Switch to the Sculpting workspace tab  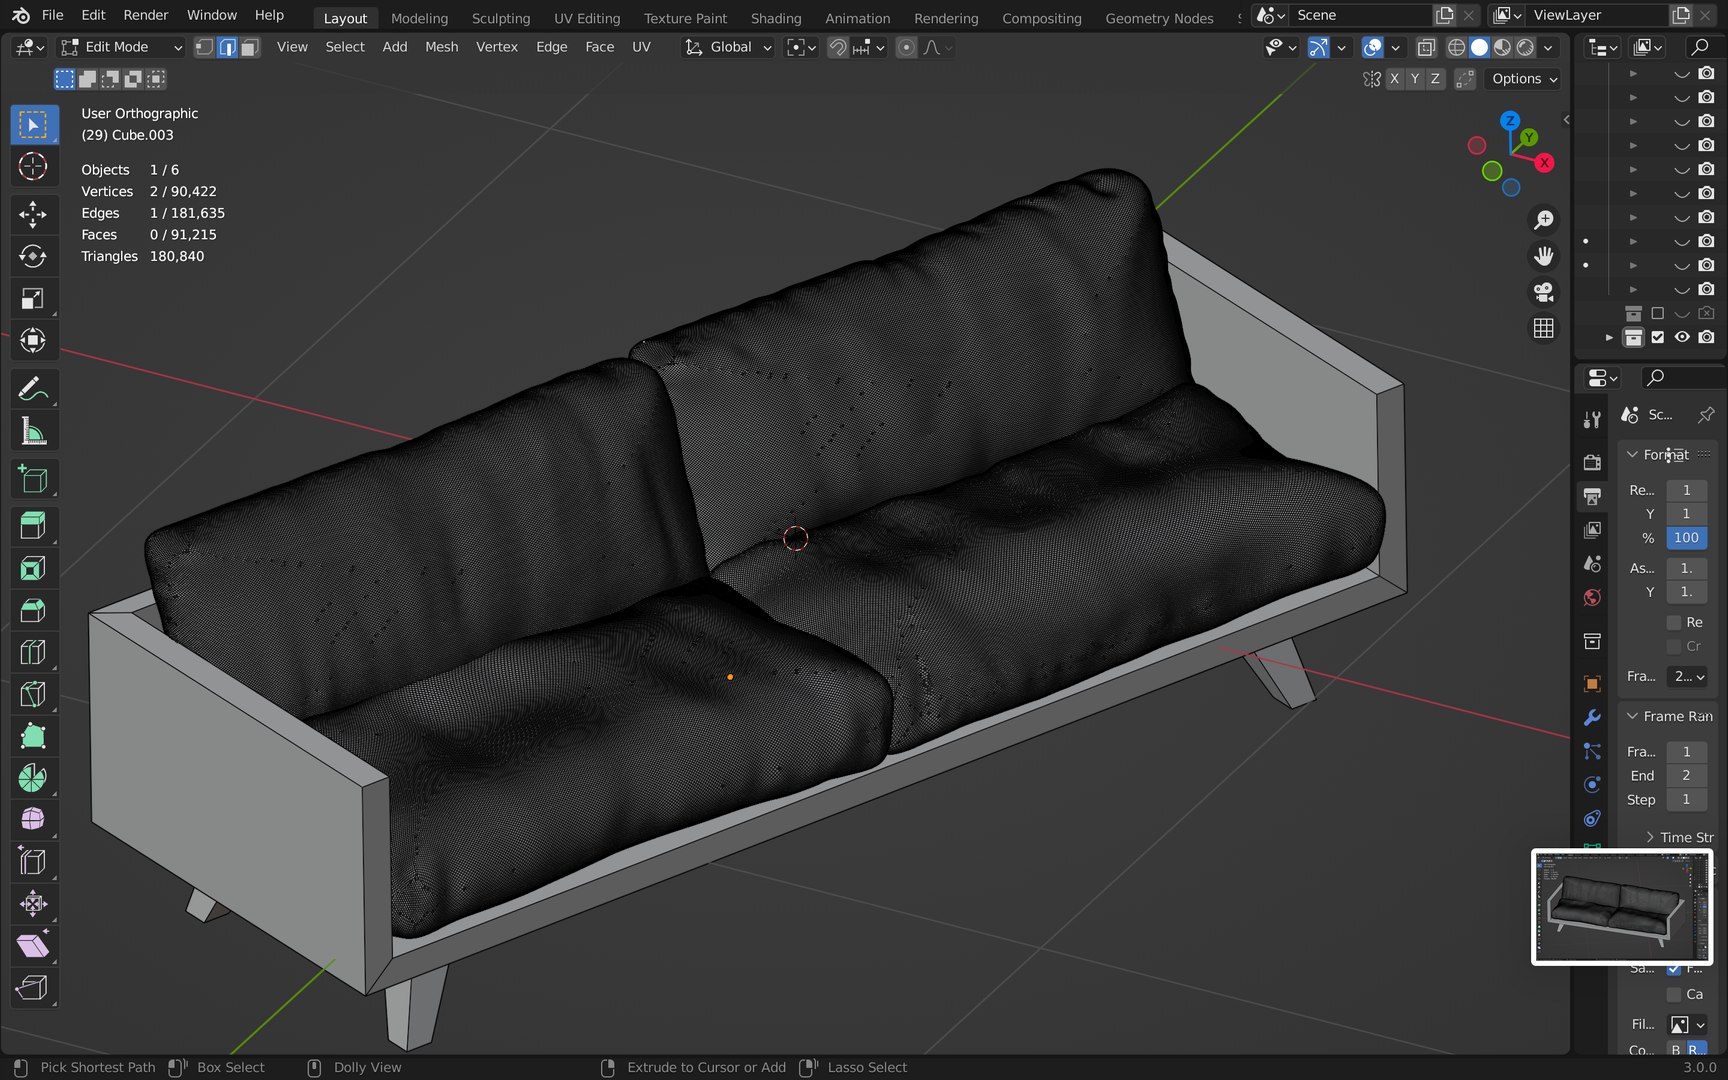[x=501, y=18]
